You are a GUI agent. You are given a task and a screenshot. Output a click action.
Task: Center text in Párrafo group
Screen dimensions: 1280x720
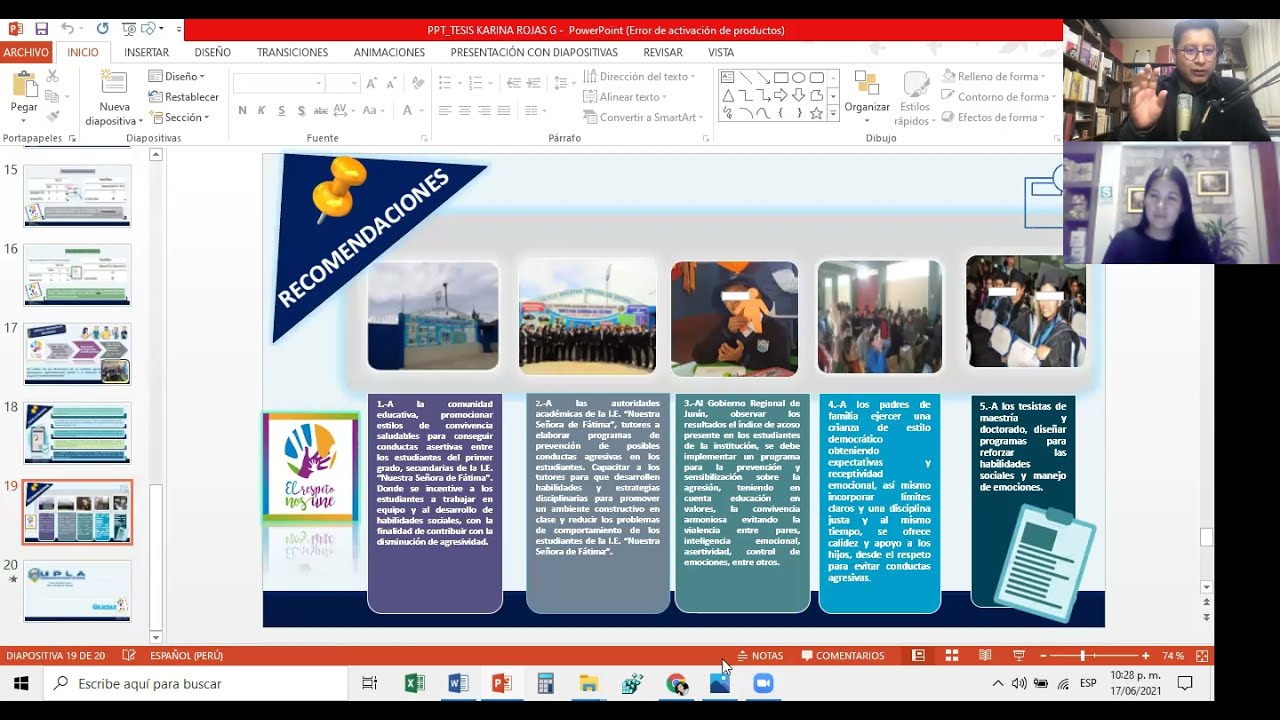pos(465,110)
